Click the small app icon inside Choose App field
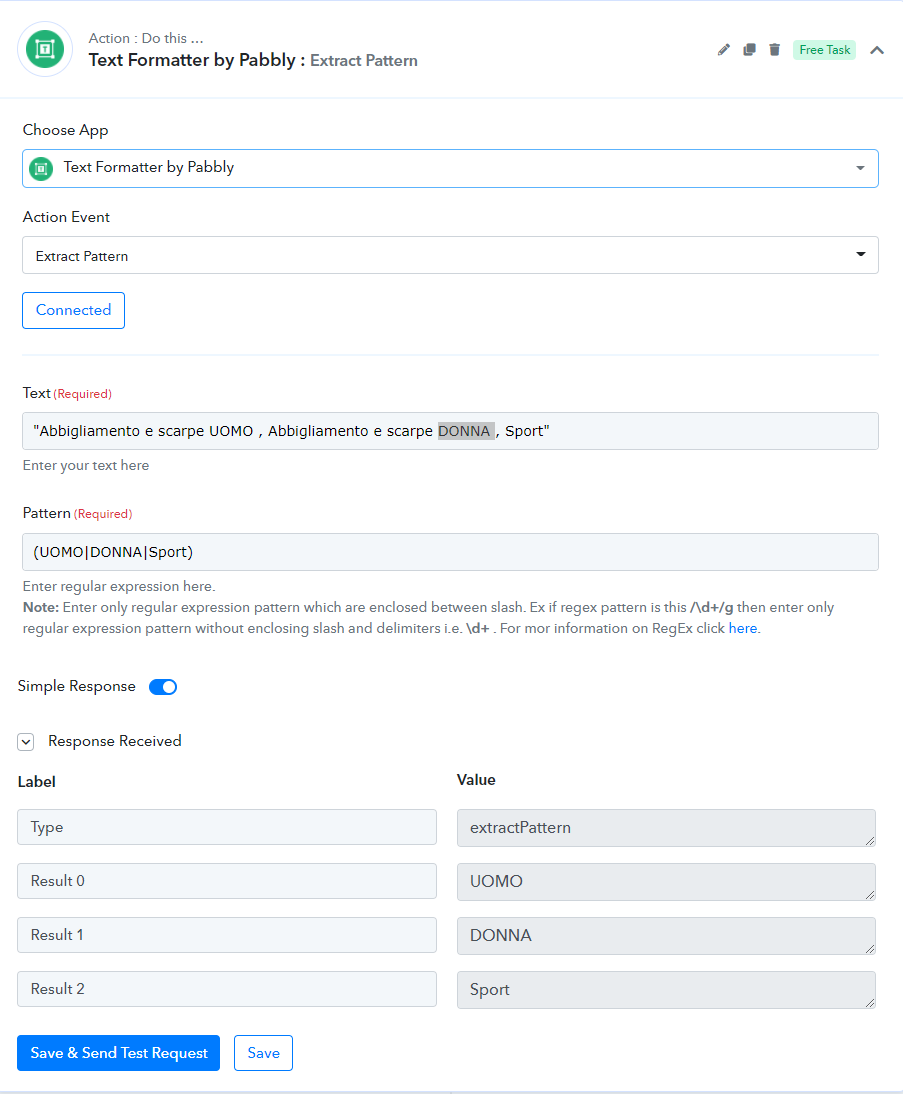The width and height of the screenshot is (903, 1094). click(41, 168)
